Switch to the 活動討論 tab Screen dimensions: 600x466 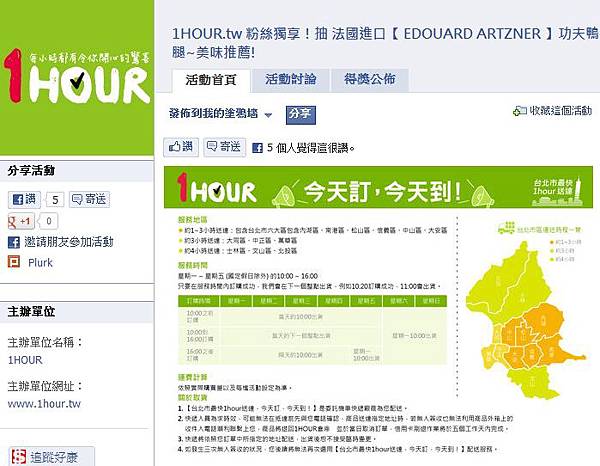[x=290, y=80]
